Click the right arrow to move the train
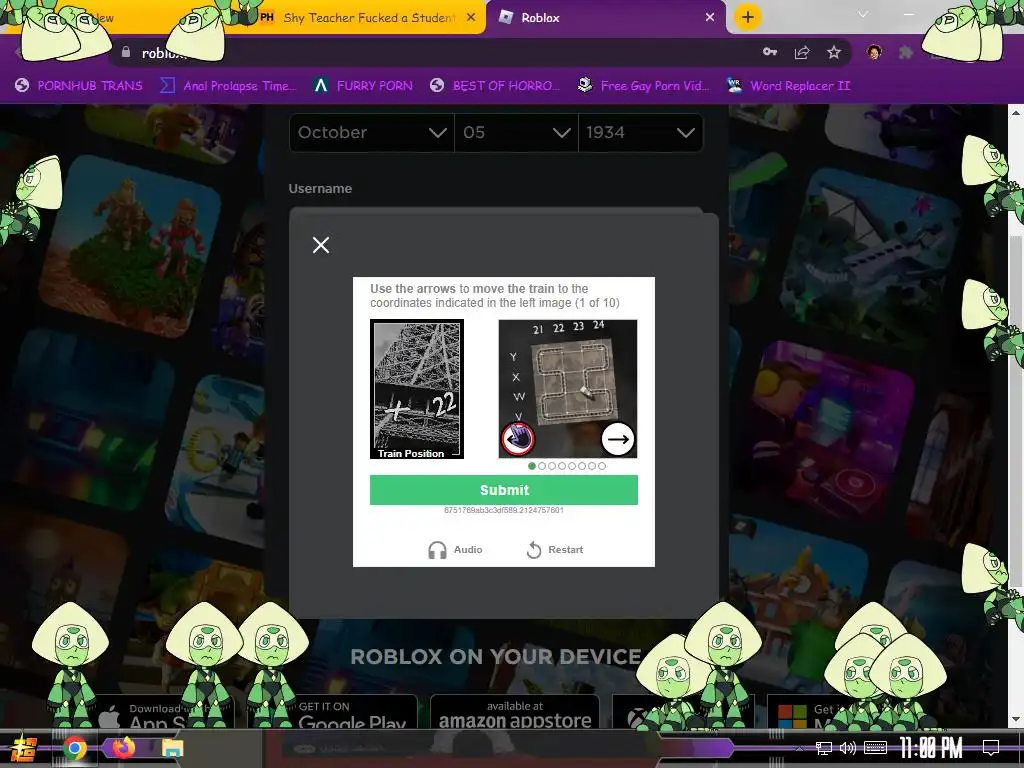1024x768 pixels. pyautogui.click(x=617, y=439)
